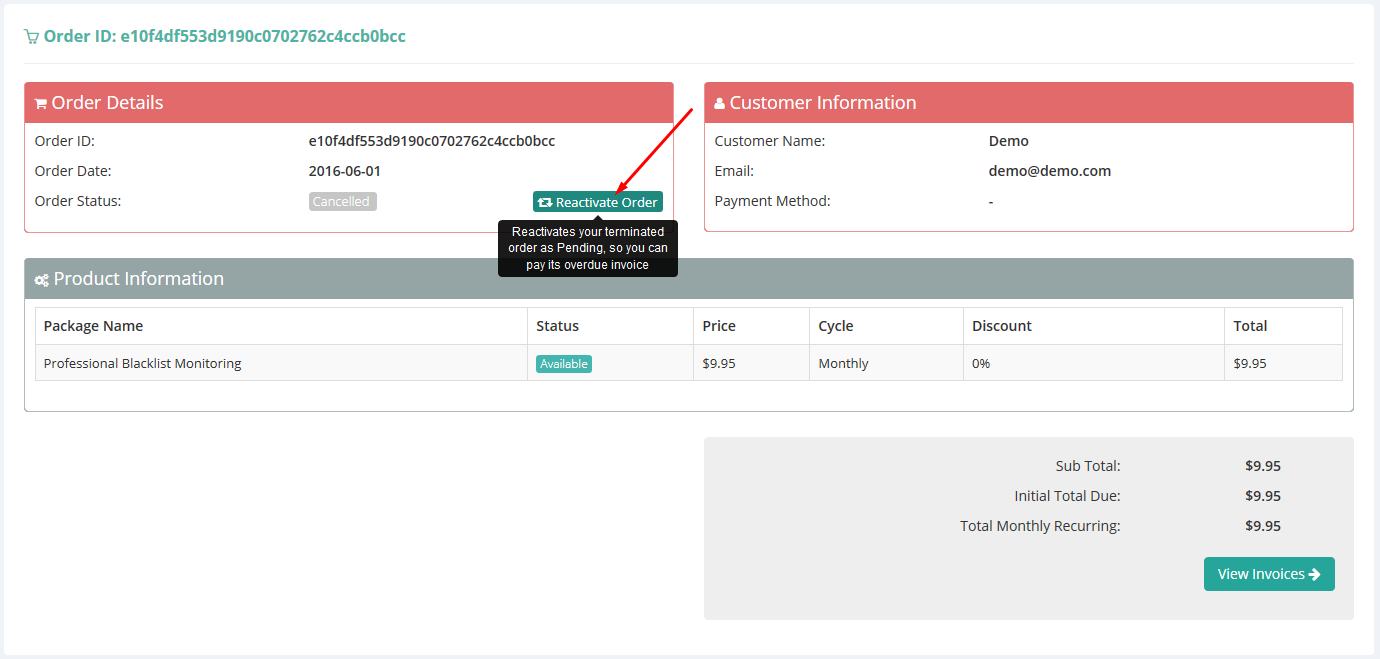Click the $9.95 value in the table's Total column
This screenshot has width=1380, height=659.
click(x=1250, y=364)
